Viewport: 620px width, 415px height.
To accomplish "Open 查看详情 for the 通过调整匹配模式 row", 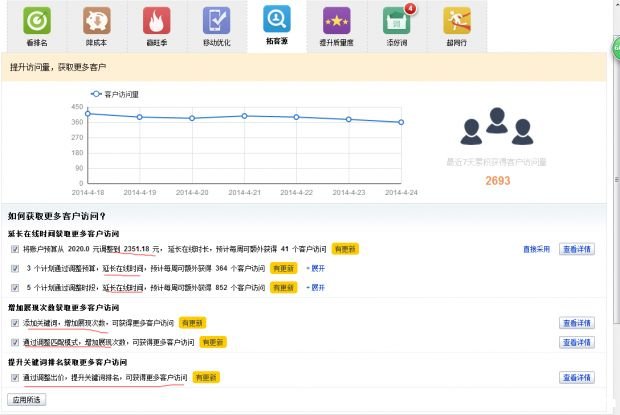I will [x=577, y=342].
